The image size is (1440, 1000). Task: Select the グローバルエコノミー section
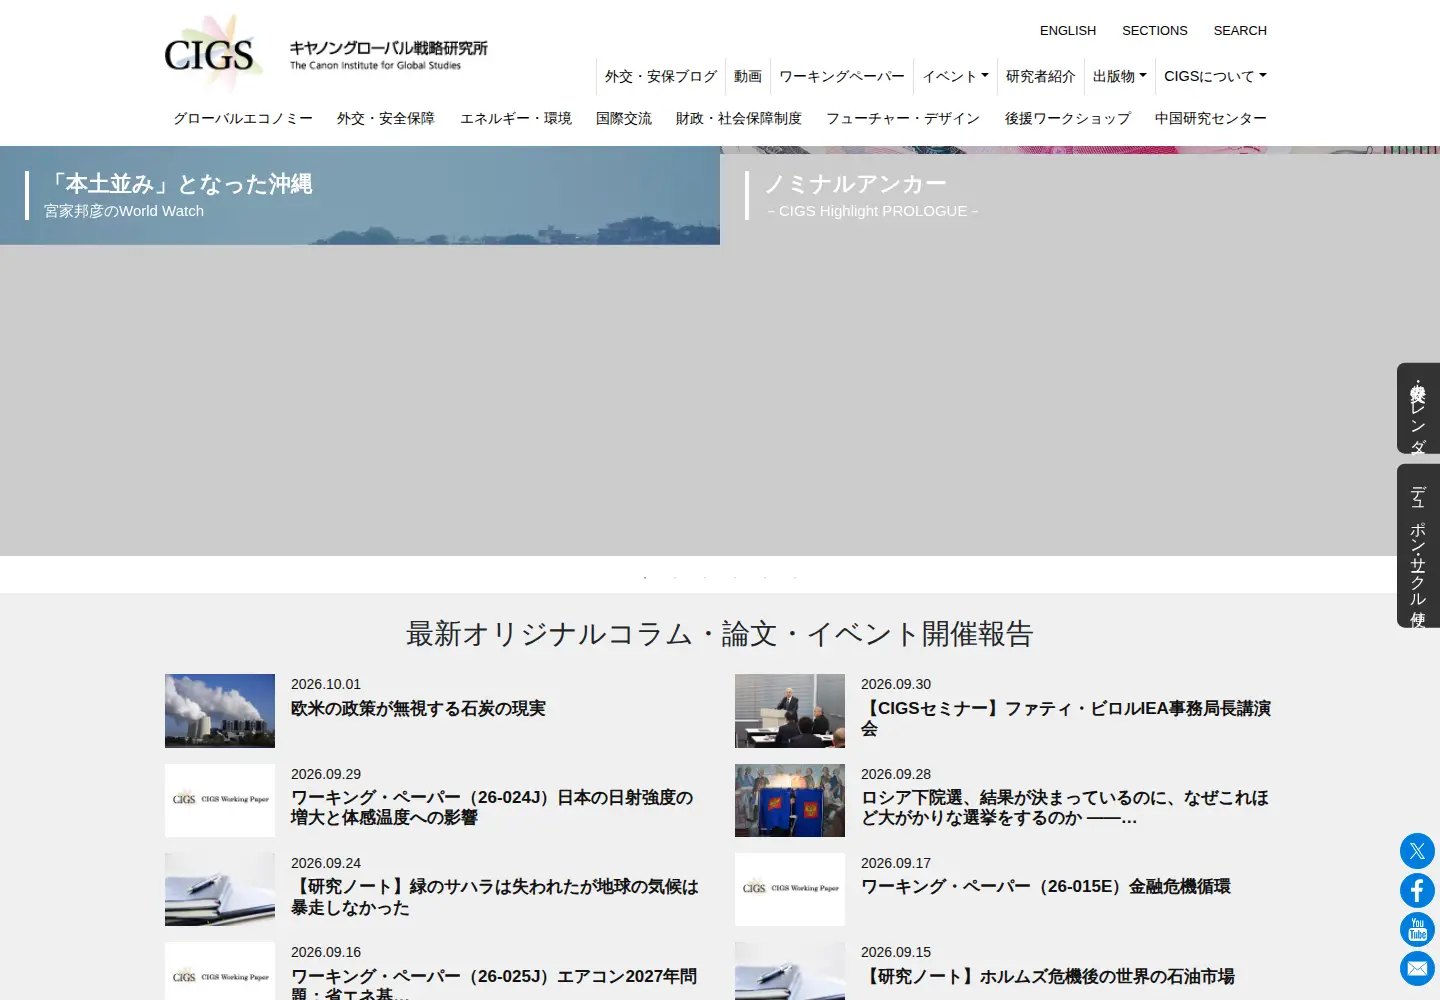(x=243, y=118)
